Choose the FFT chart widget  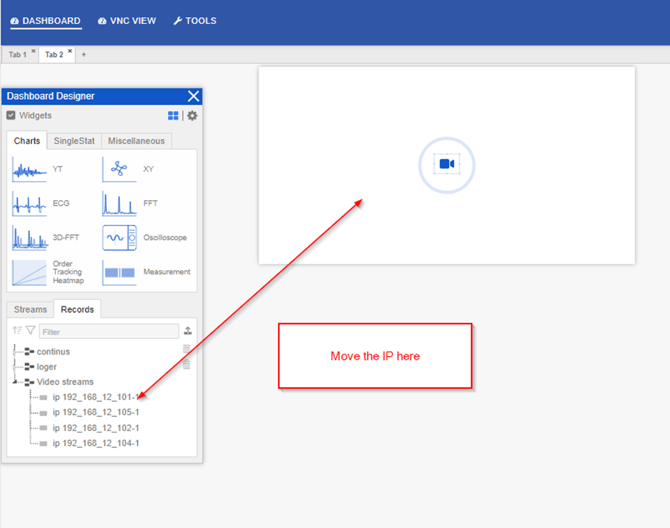coord(119,204)
